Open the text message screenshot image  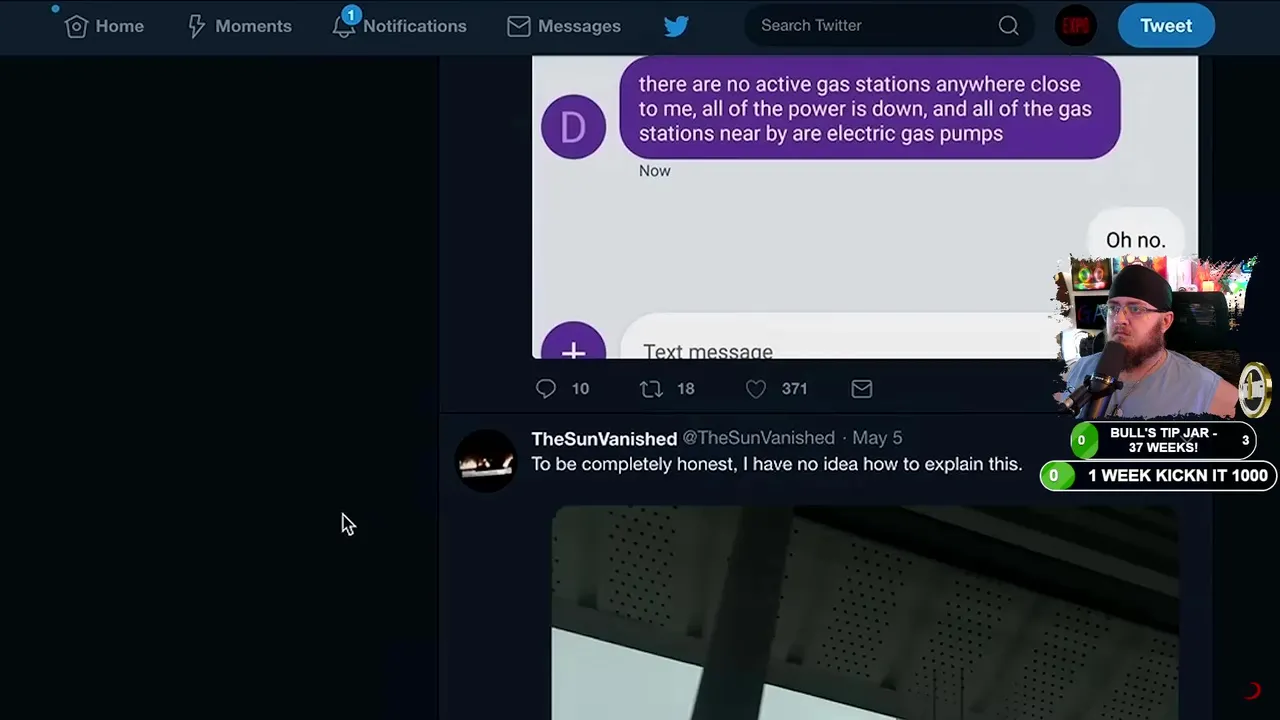pyautogui.click(x=864, y=207)
